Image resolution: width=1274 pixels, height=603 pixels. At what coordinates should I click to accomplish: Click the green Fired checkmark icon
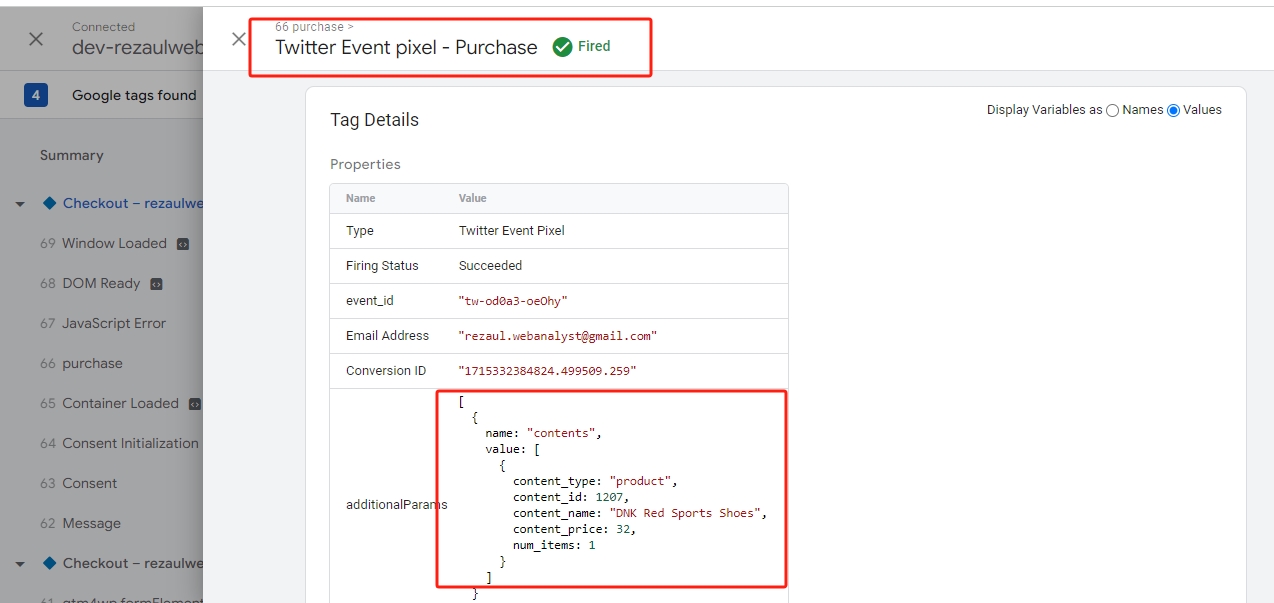(563, 47)
